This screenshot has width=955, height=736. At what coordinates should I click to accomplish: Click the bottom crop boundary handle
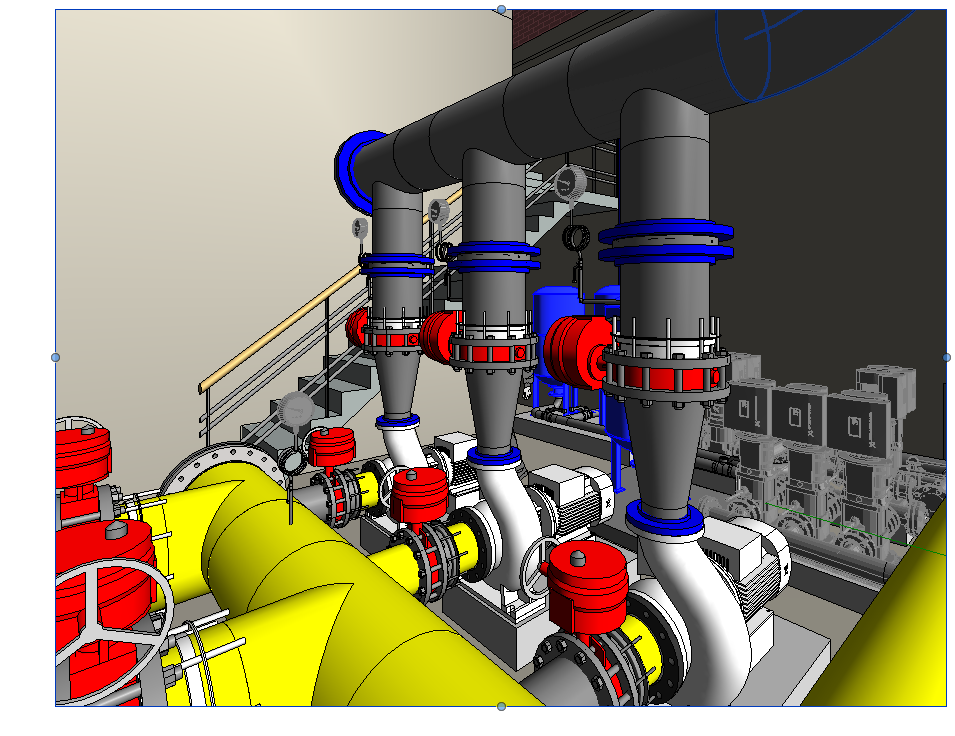coord(501,706)
